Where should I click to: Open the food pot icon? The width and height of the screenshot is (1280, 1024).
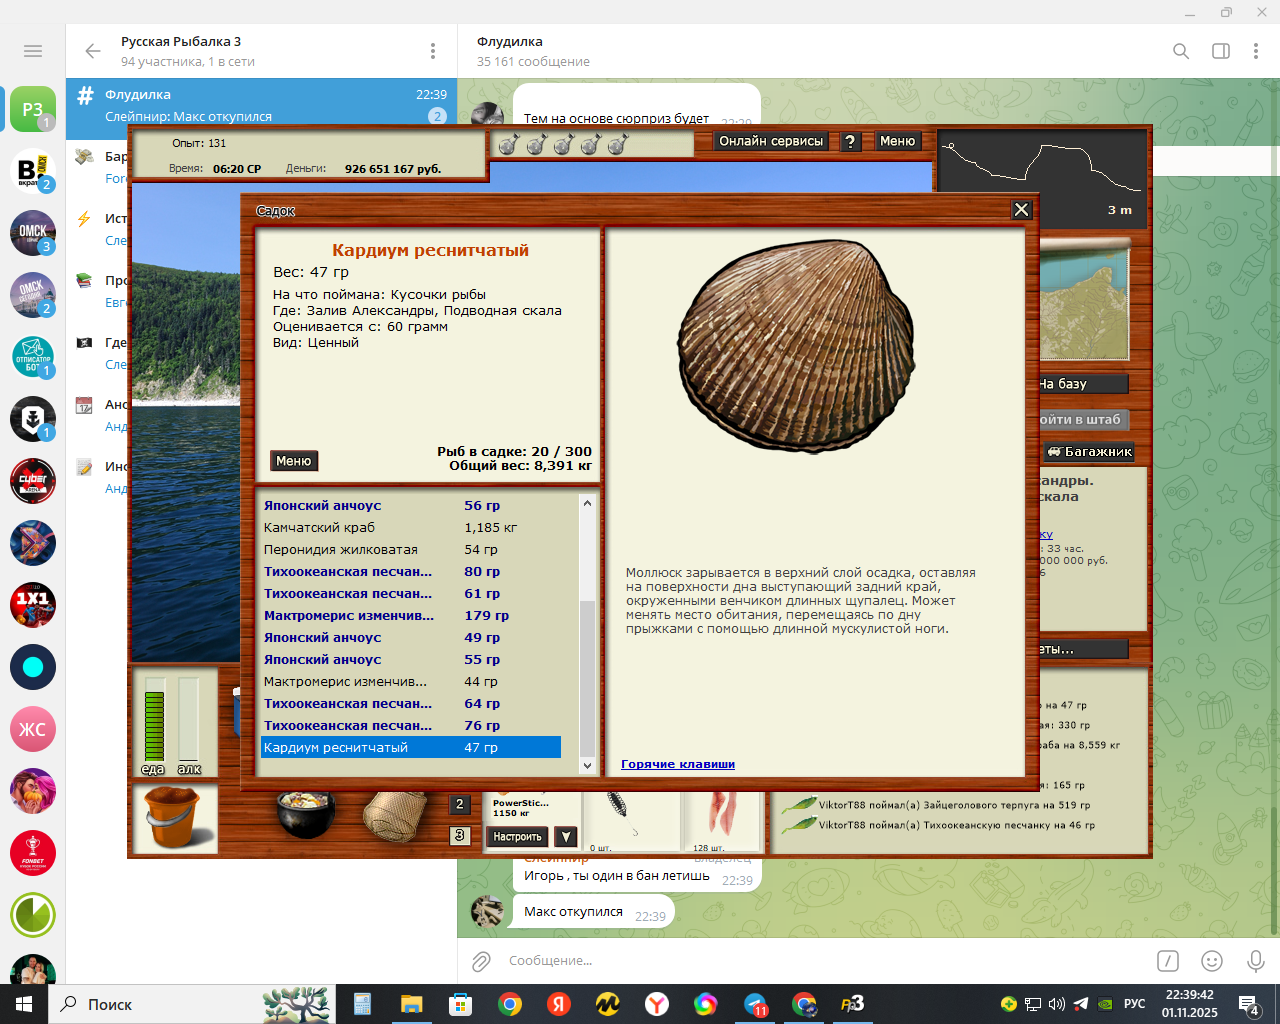click(x=304, y=814)
